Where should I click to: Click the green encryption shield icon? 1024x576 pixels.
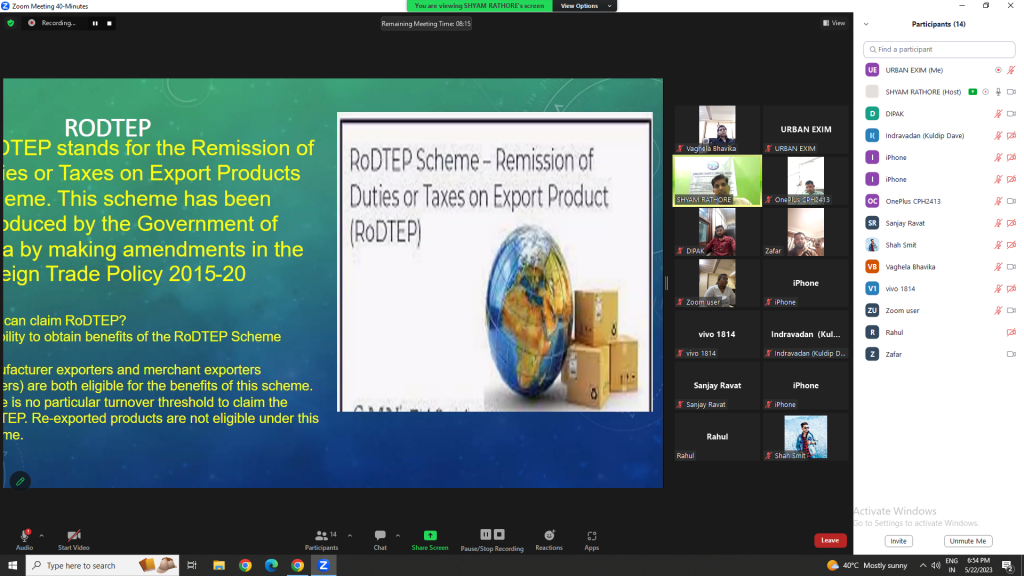pos(11,23)
